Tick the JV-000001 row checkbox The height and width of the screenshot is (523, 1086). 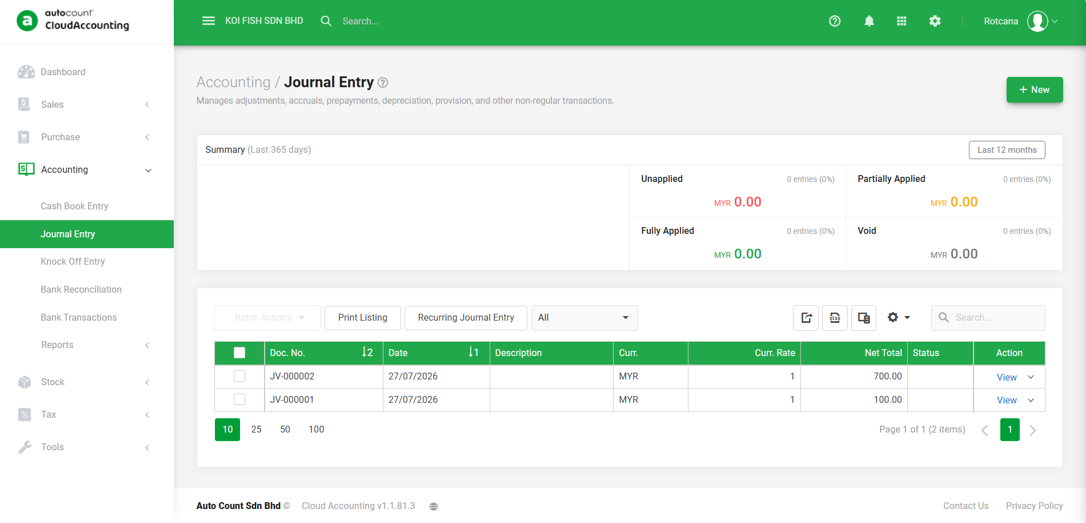(239, 400)
